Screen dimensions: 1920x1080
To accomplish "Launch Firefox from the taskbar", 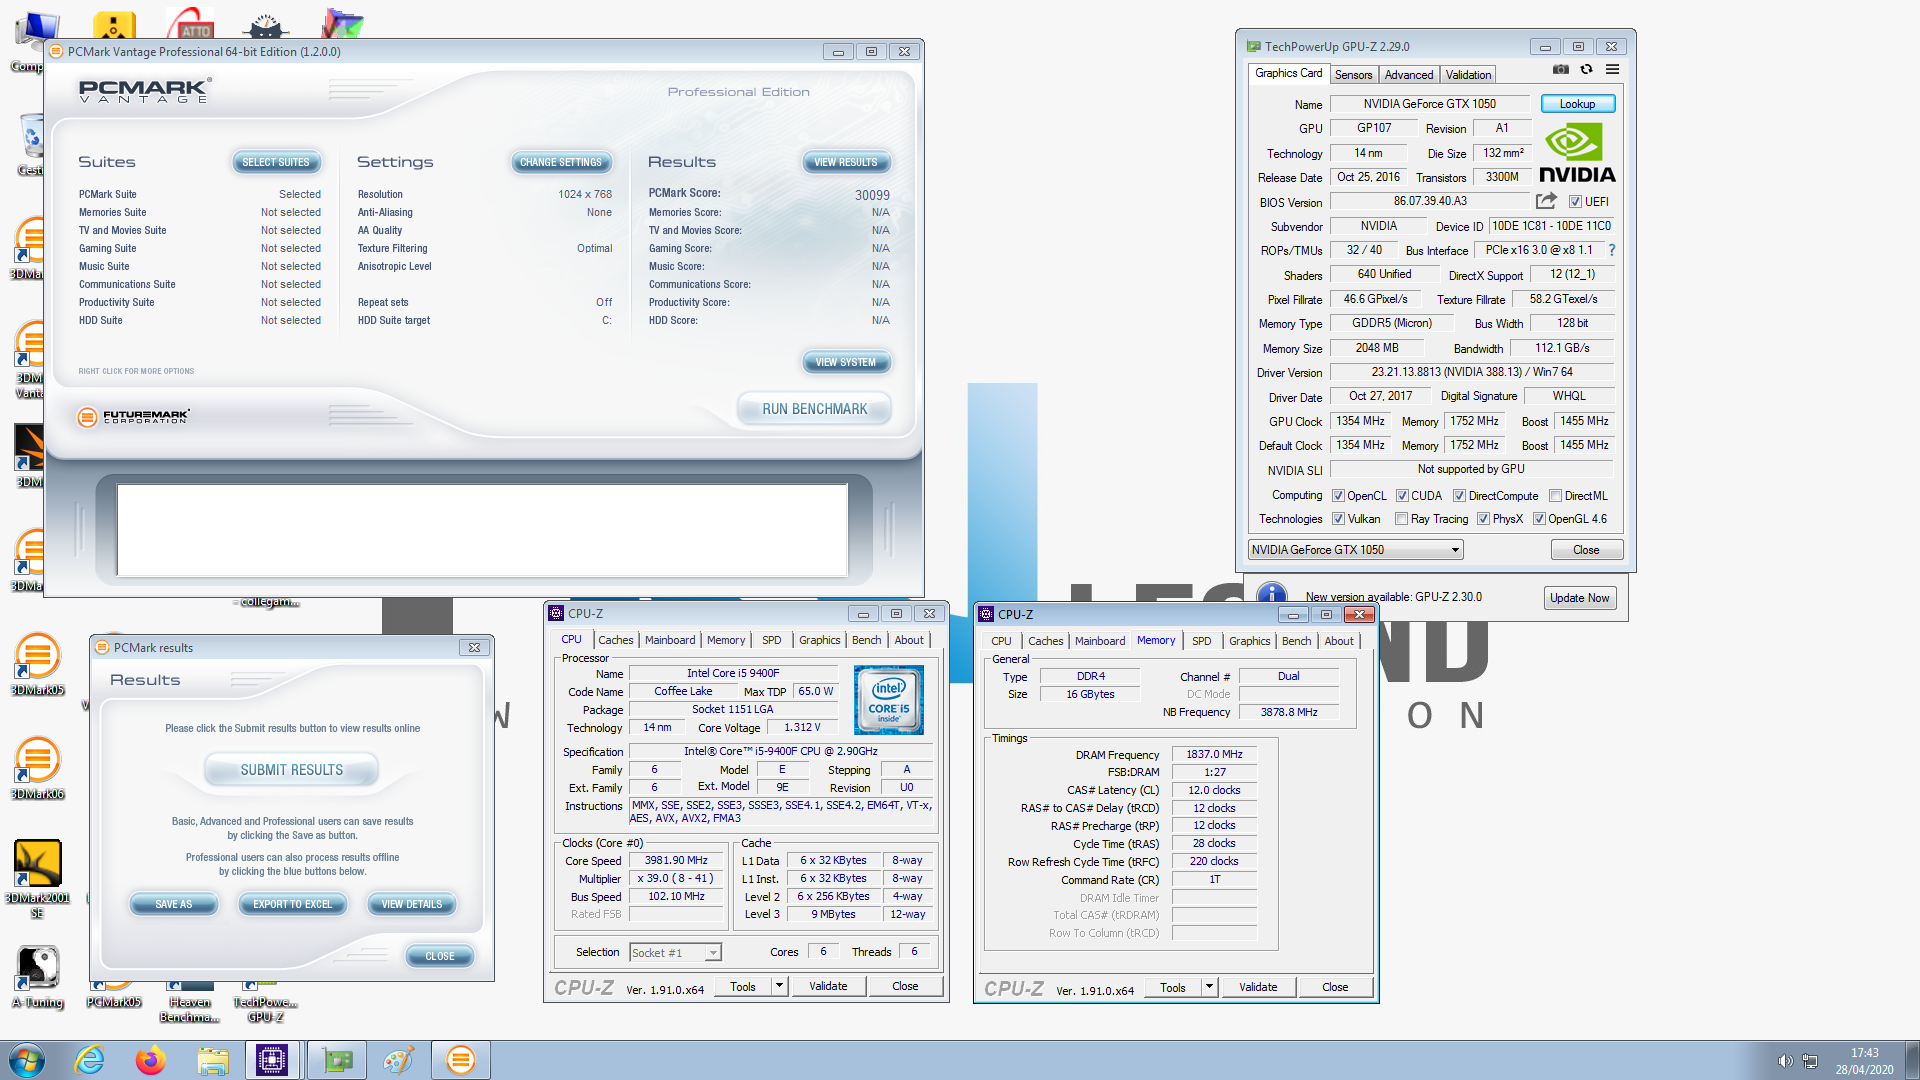I will [x=151, y=1060].
